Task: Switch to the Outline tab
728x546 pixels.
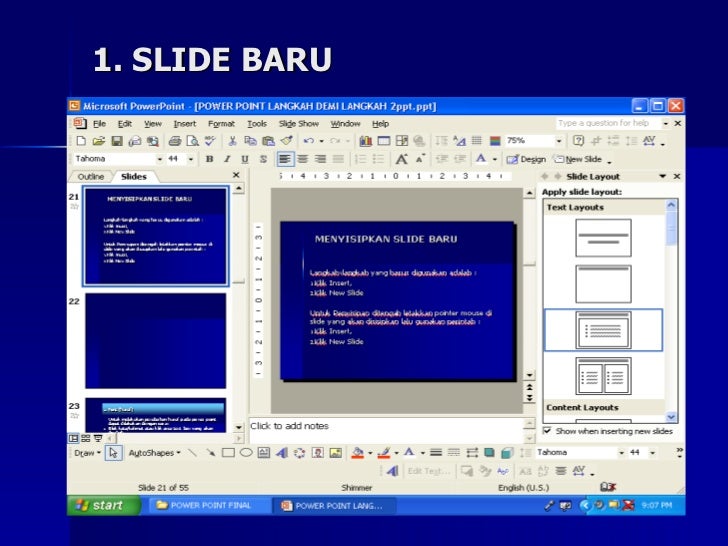Action: click(x=91, y=176)
